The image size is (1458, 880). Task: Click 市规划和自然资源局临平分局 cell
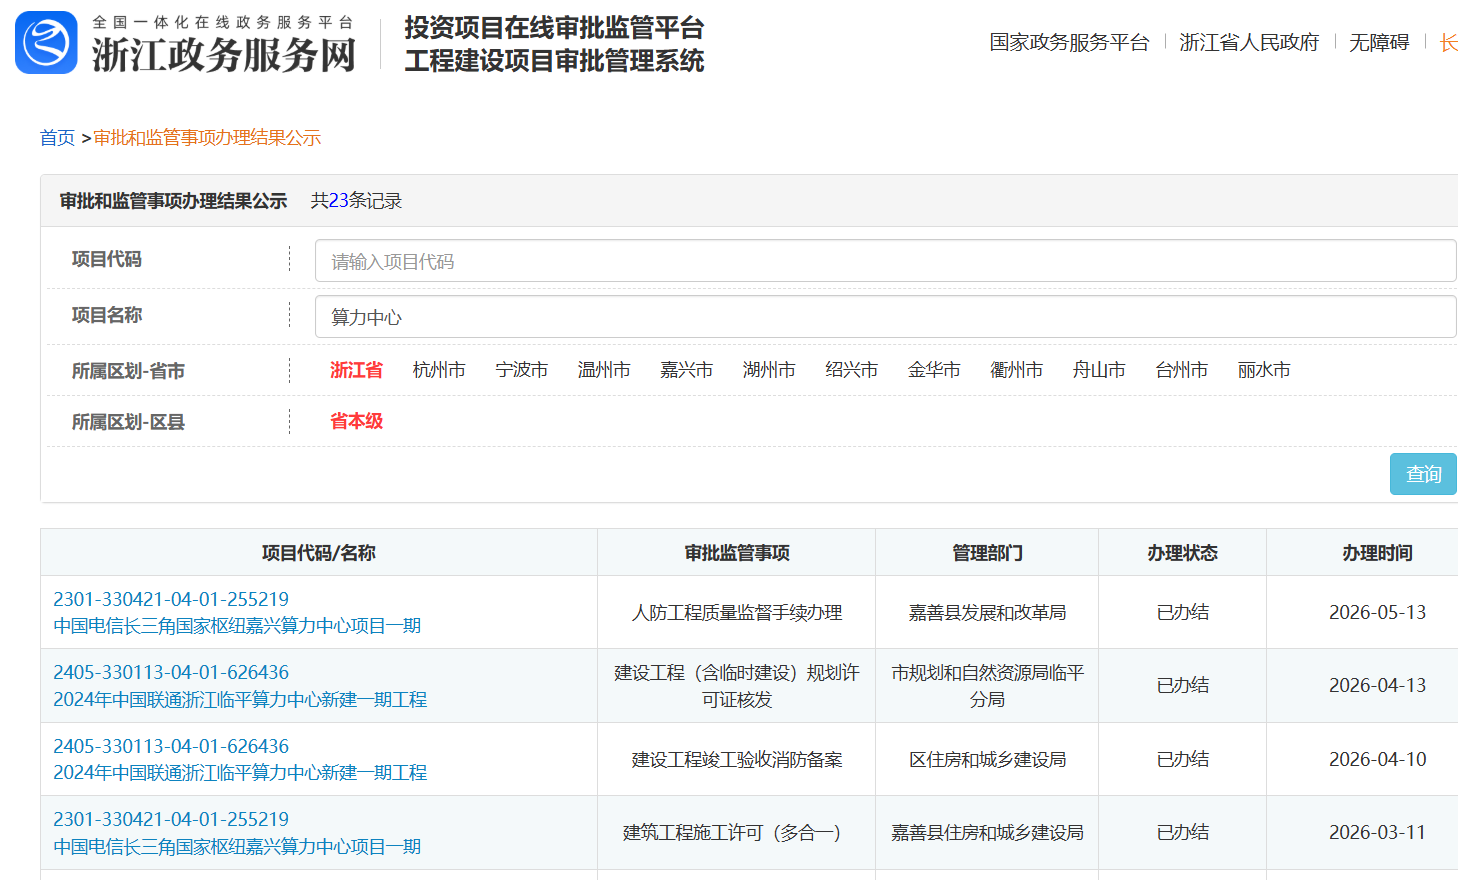coord(987,686)
